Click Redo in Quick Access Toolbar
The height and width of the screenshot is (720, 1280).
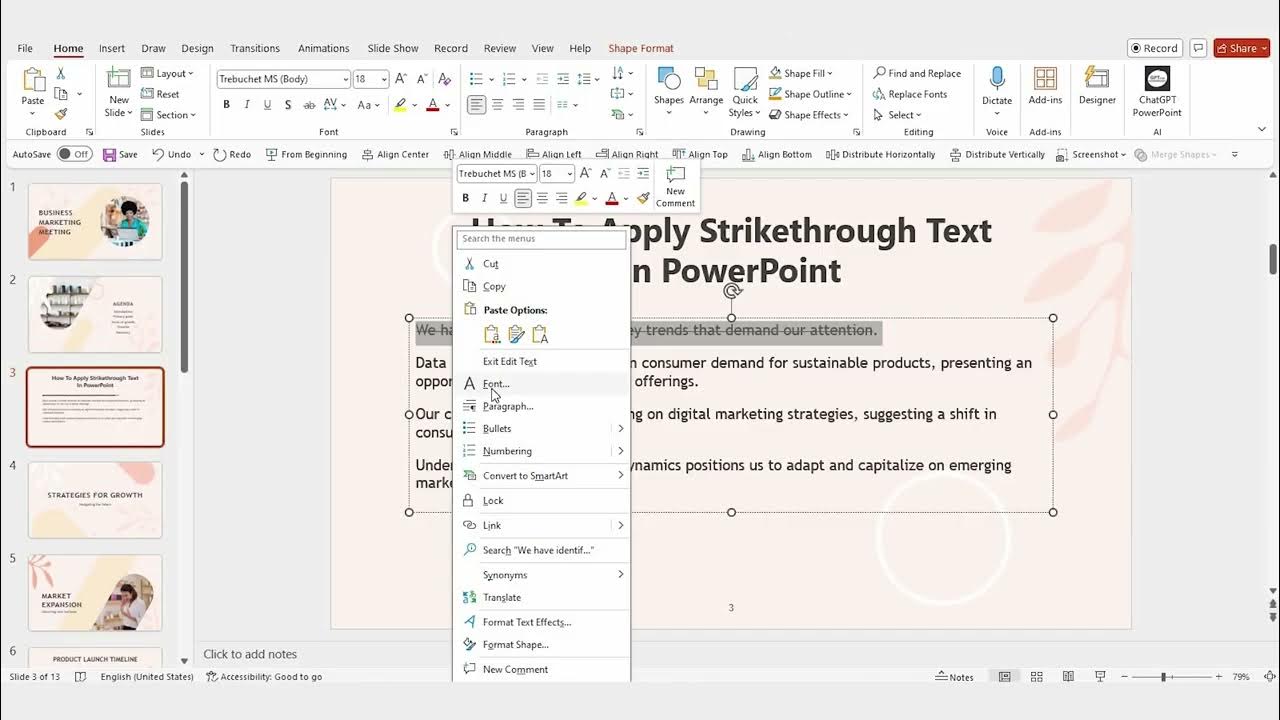click(x=232, y=155)
